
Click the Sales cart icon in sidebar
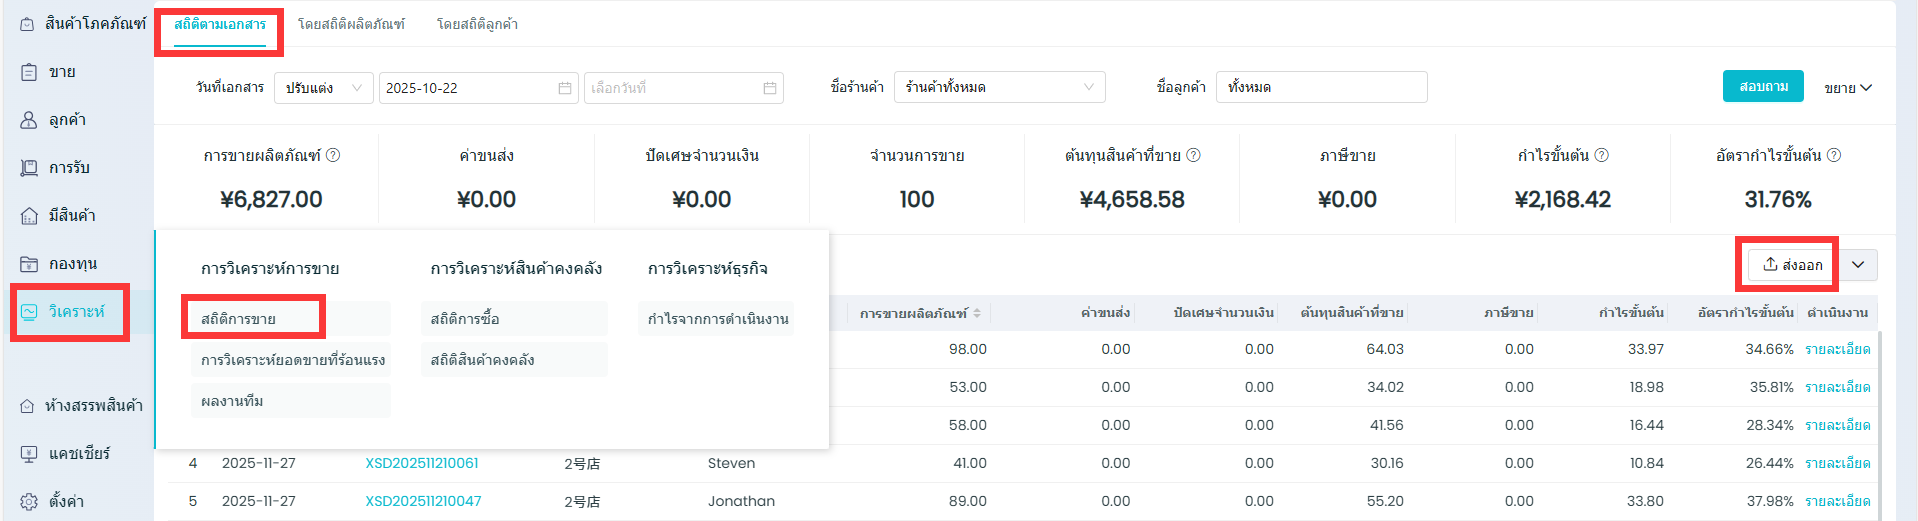tap(29, 72)
